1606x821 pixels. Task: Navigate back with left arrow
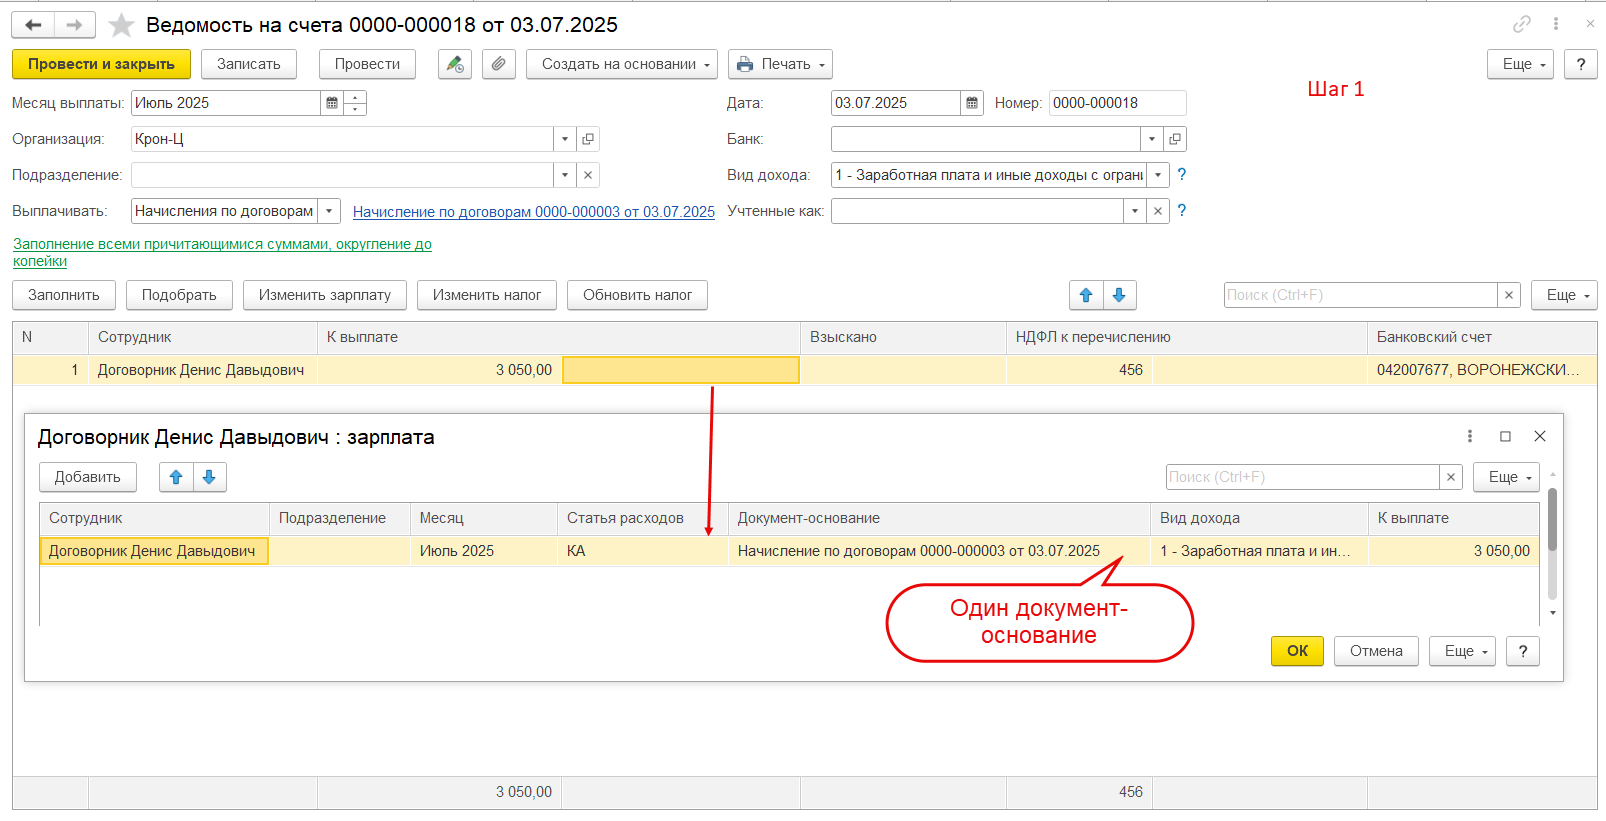(x=33, y=25)
